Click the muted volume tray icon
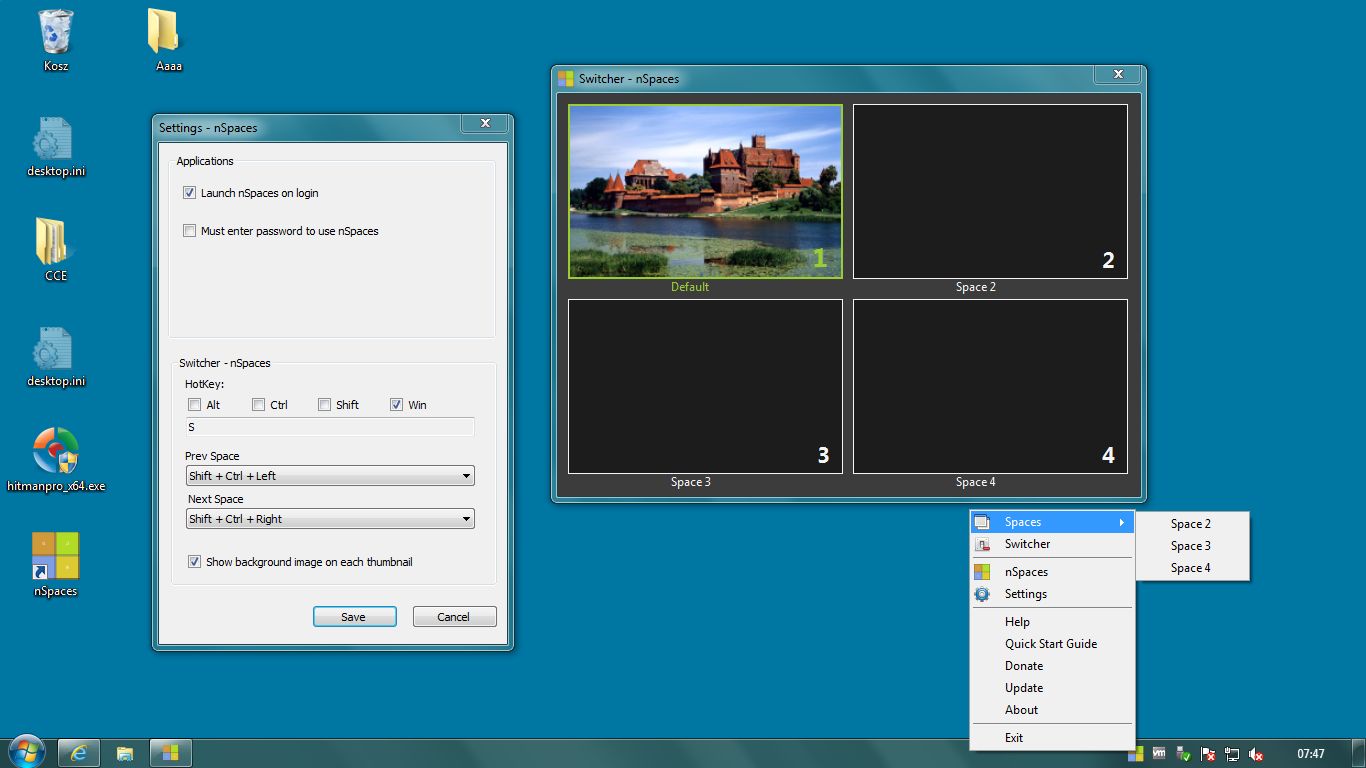This screenshot has width=1366, height=768. pos(1256,754)
